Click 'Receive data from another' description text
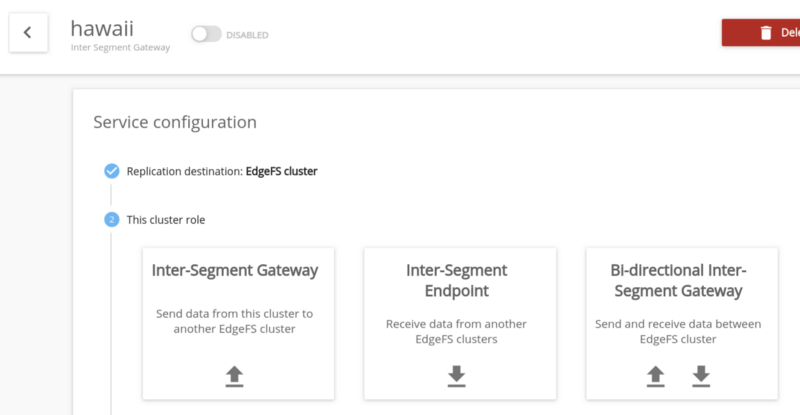Image resolution: width=800 pixels, height=415 pixels. click(456, 331)
